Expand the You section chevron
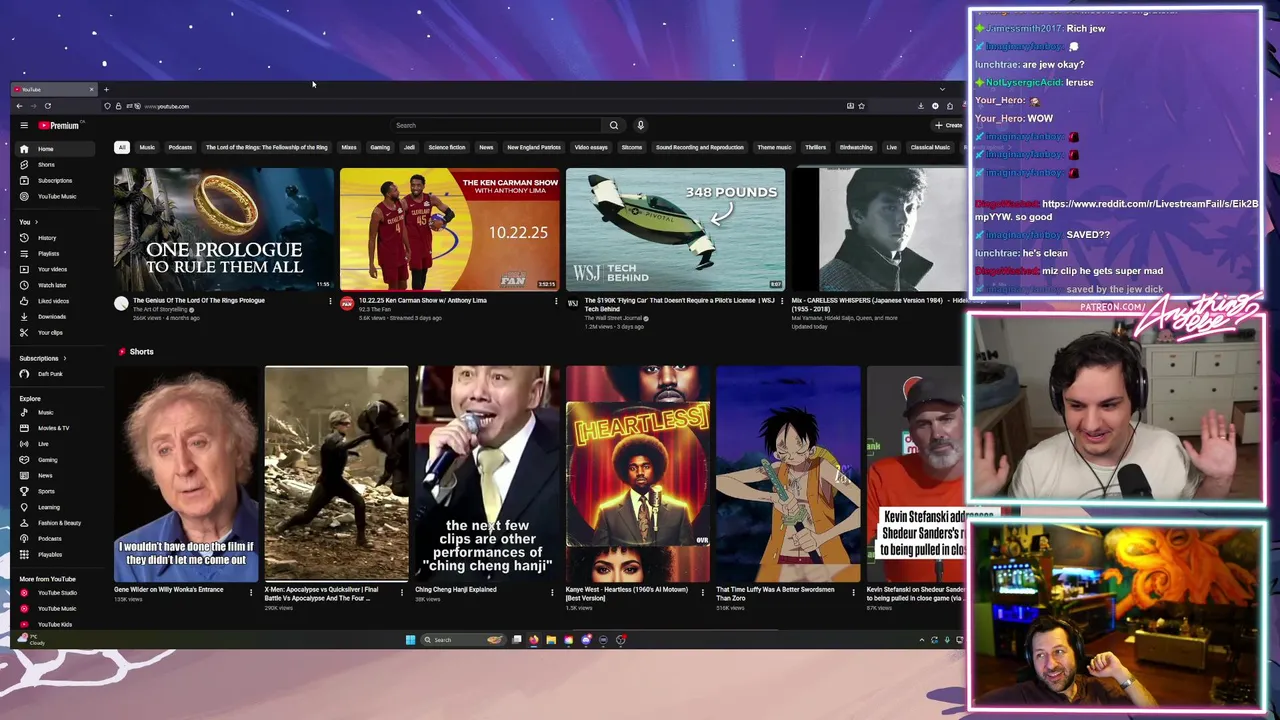 click(37, 222)
